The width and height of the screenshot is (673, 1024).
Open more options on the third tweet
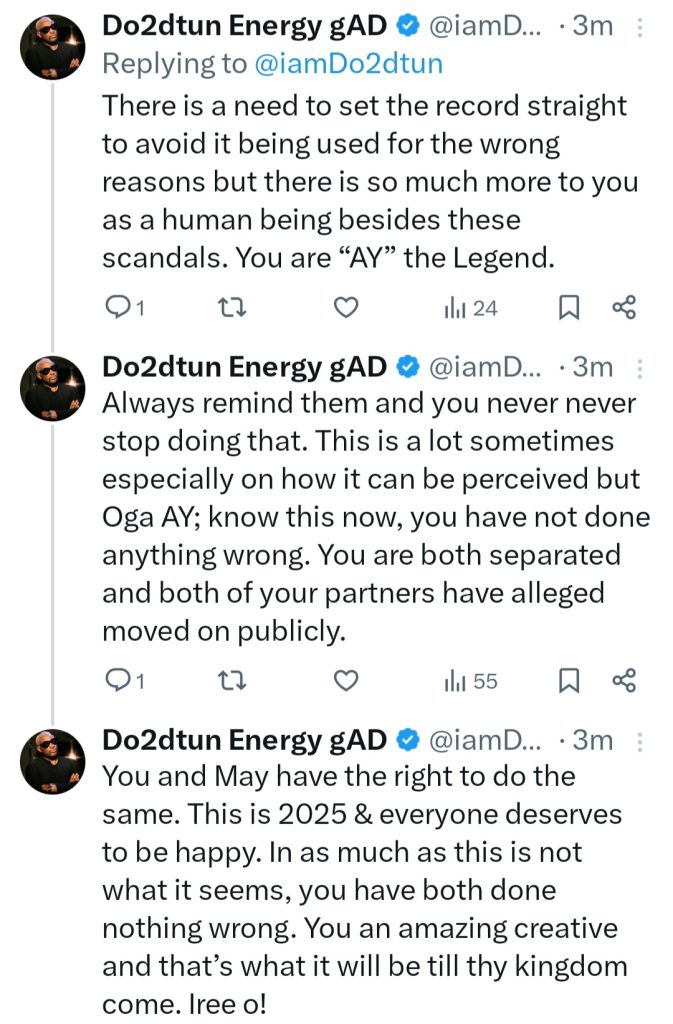point(640,740)
